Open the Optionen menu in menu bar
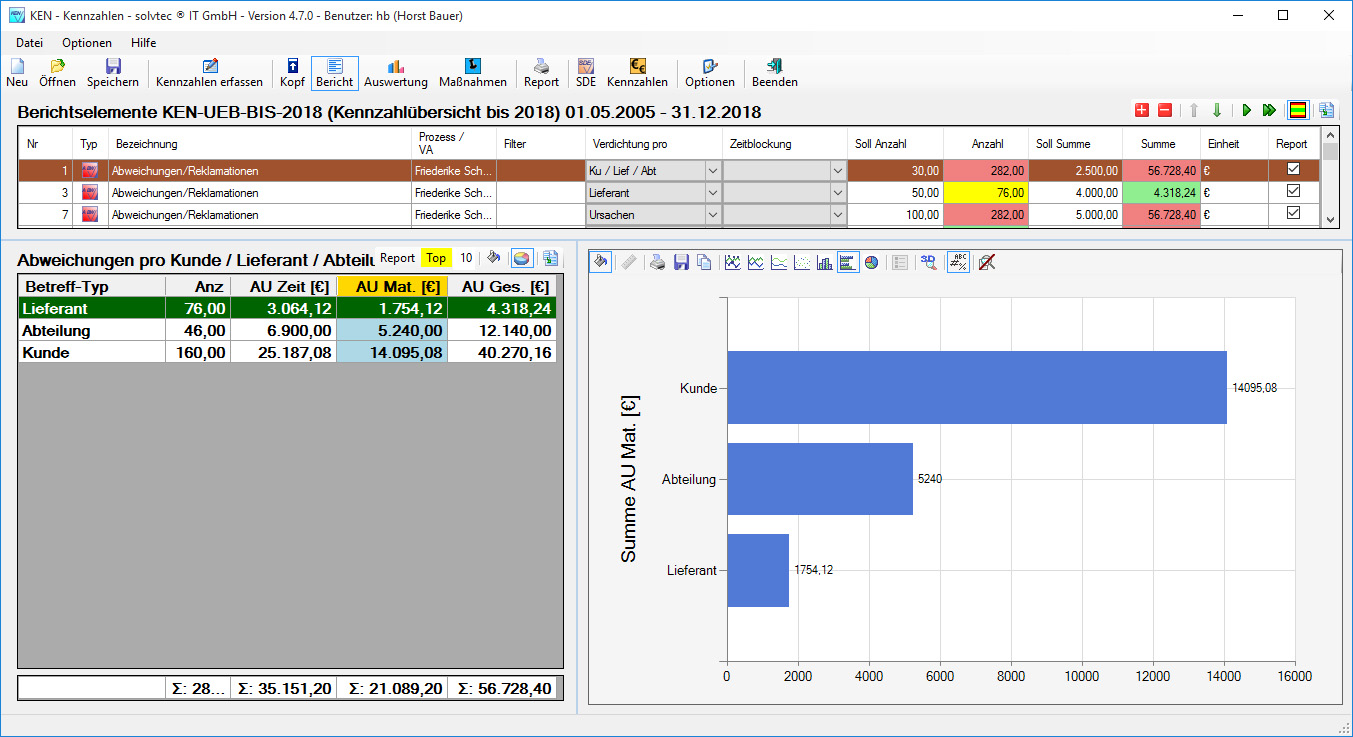The height and width of the screenshot is (737, 1353). (x=86, y=43)
